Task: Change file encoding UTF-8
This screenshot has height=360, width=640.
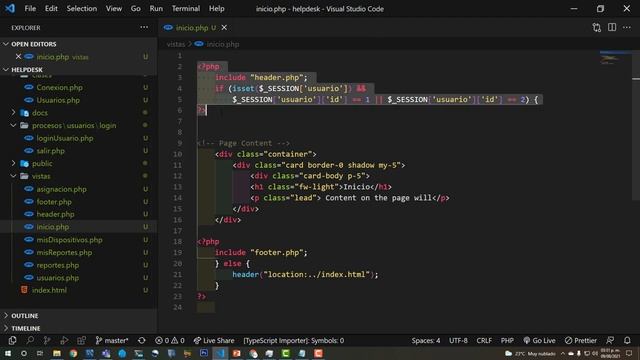Action: coord(458,340)
